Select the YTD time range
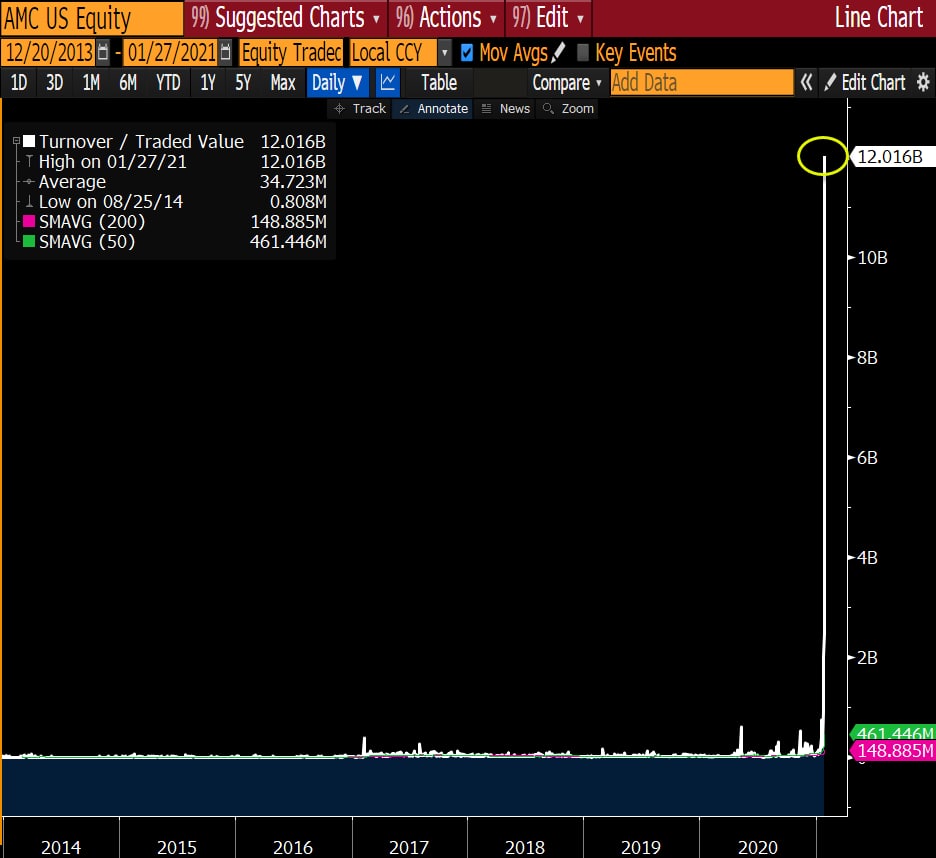 [168, 82]
